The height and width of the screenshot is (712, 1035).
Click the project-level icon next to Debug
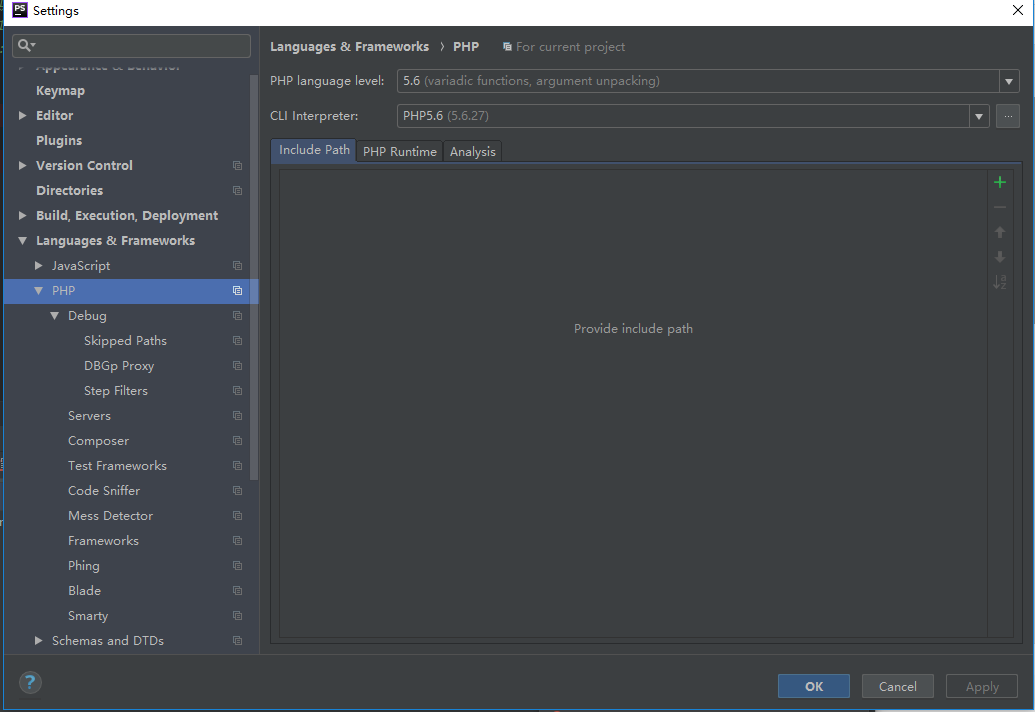pyautogui.click(x=238, y=316)
